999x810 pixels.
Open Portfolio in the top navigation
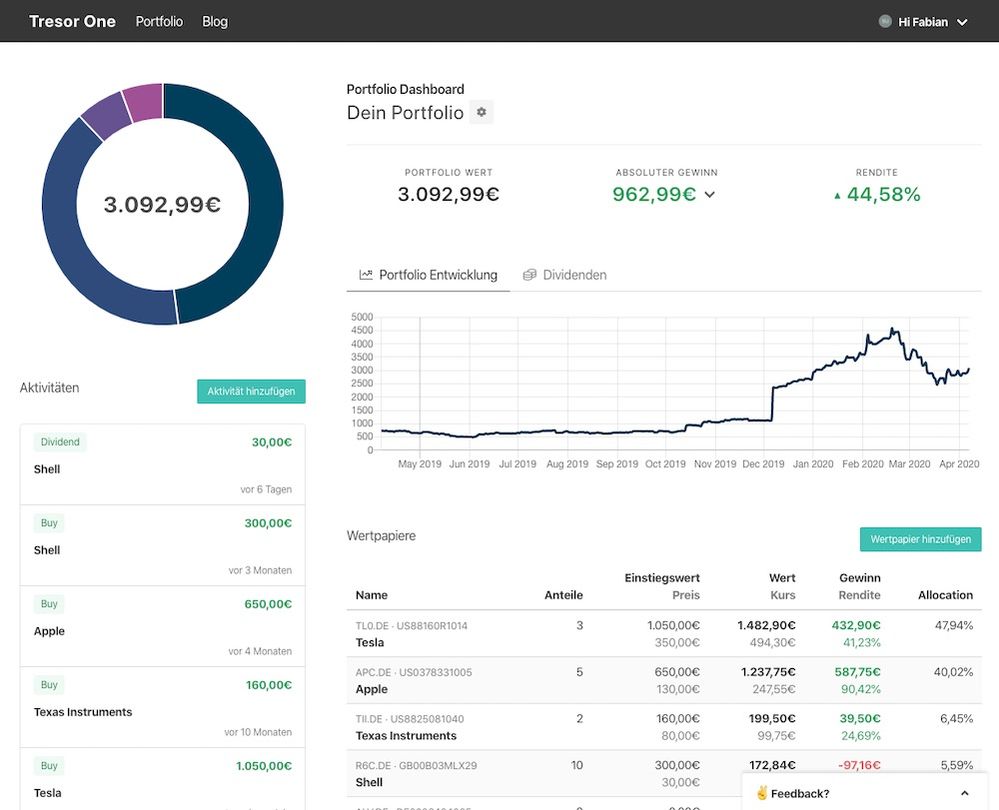159,21
